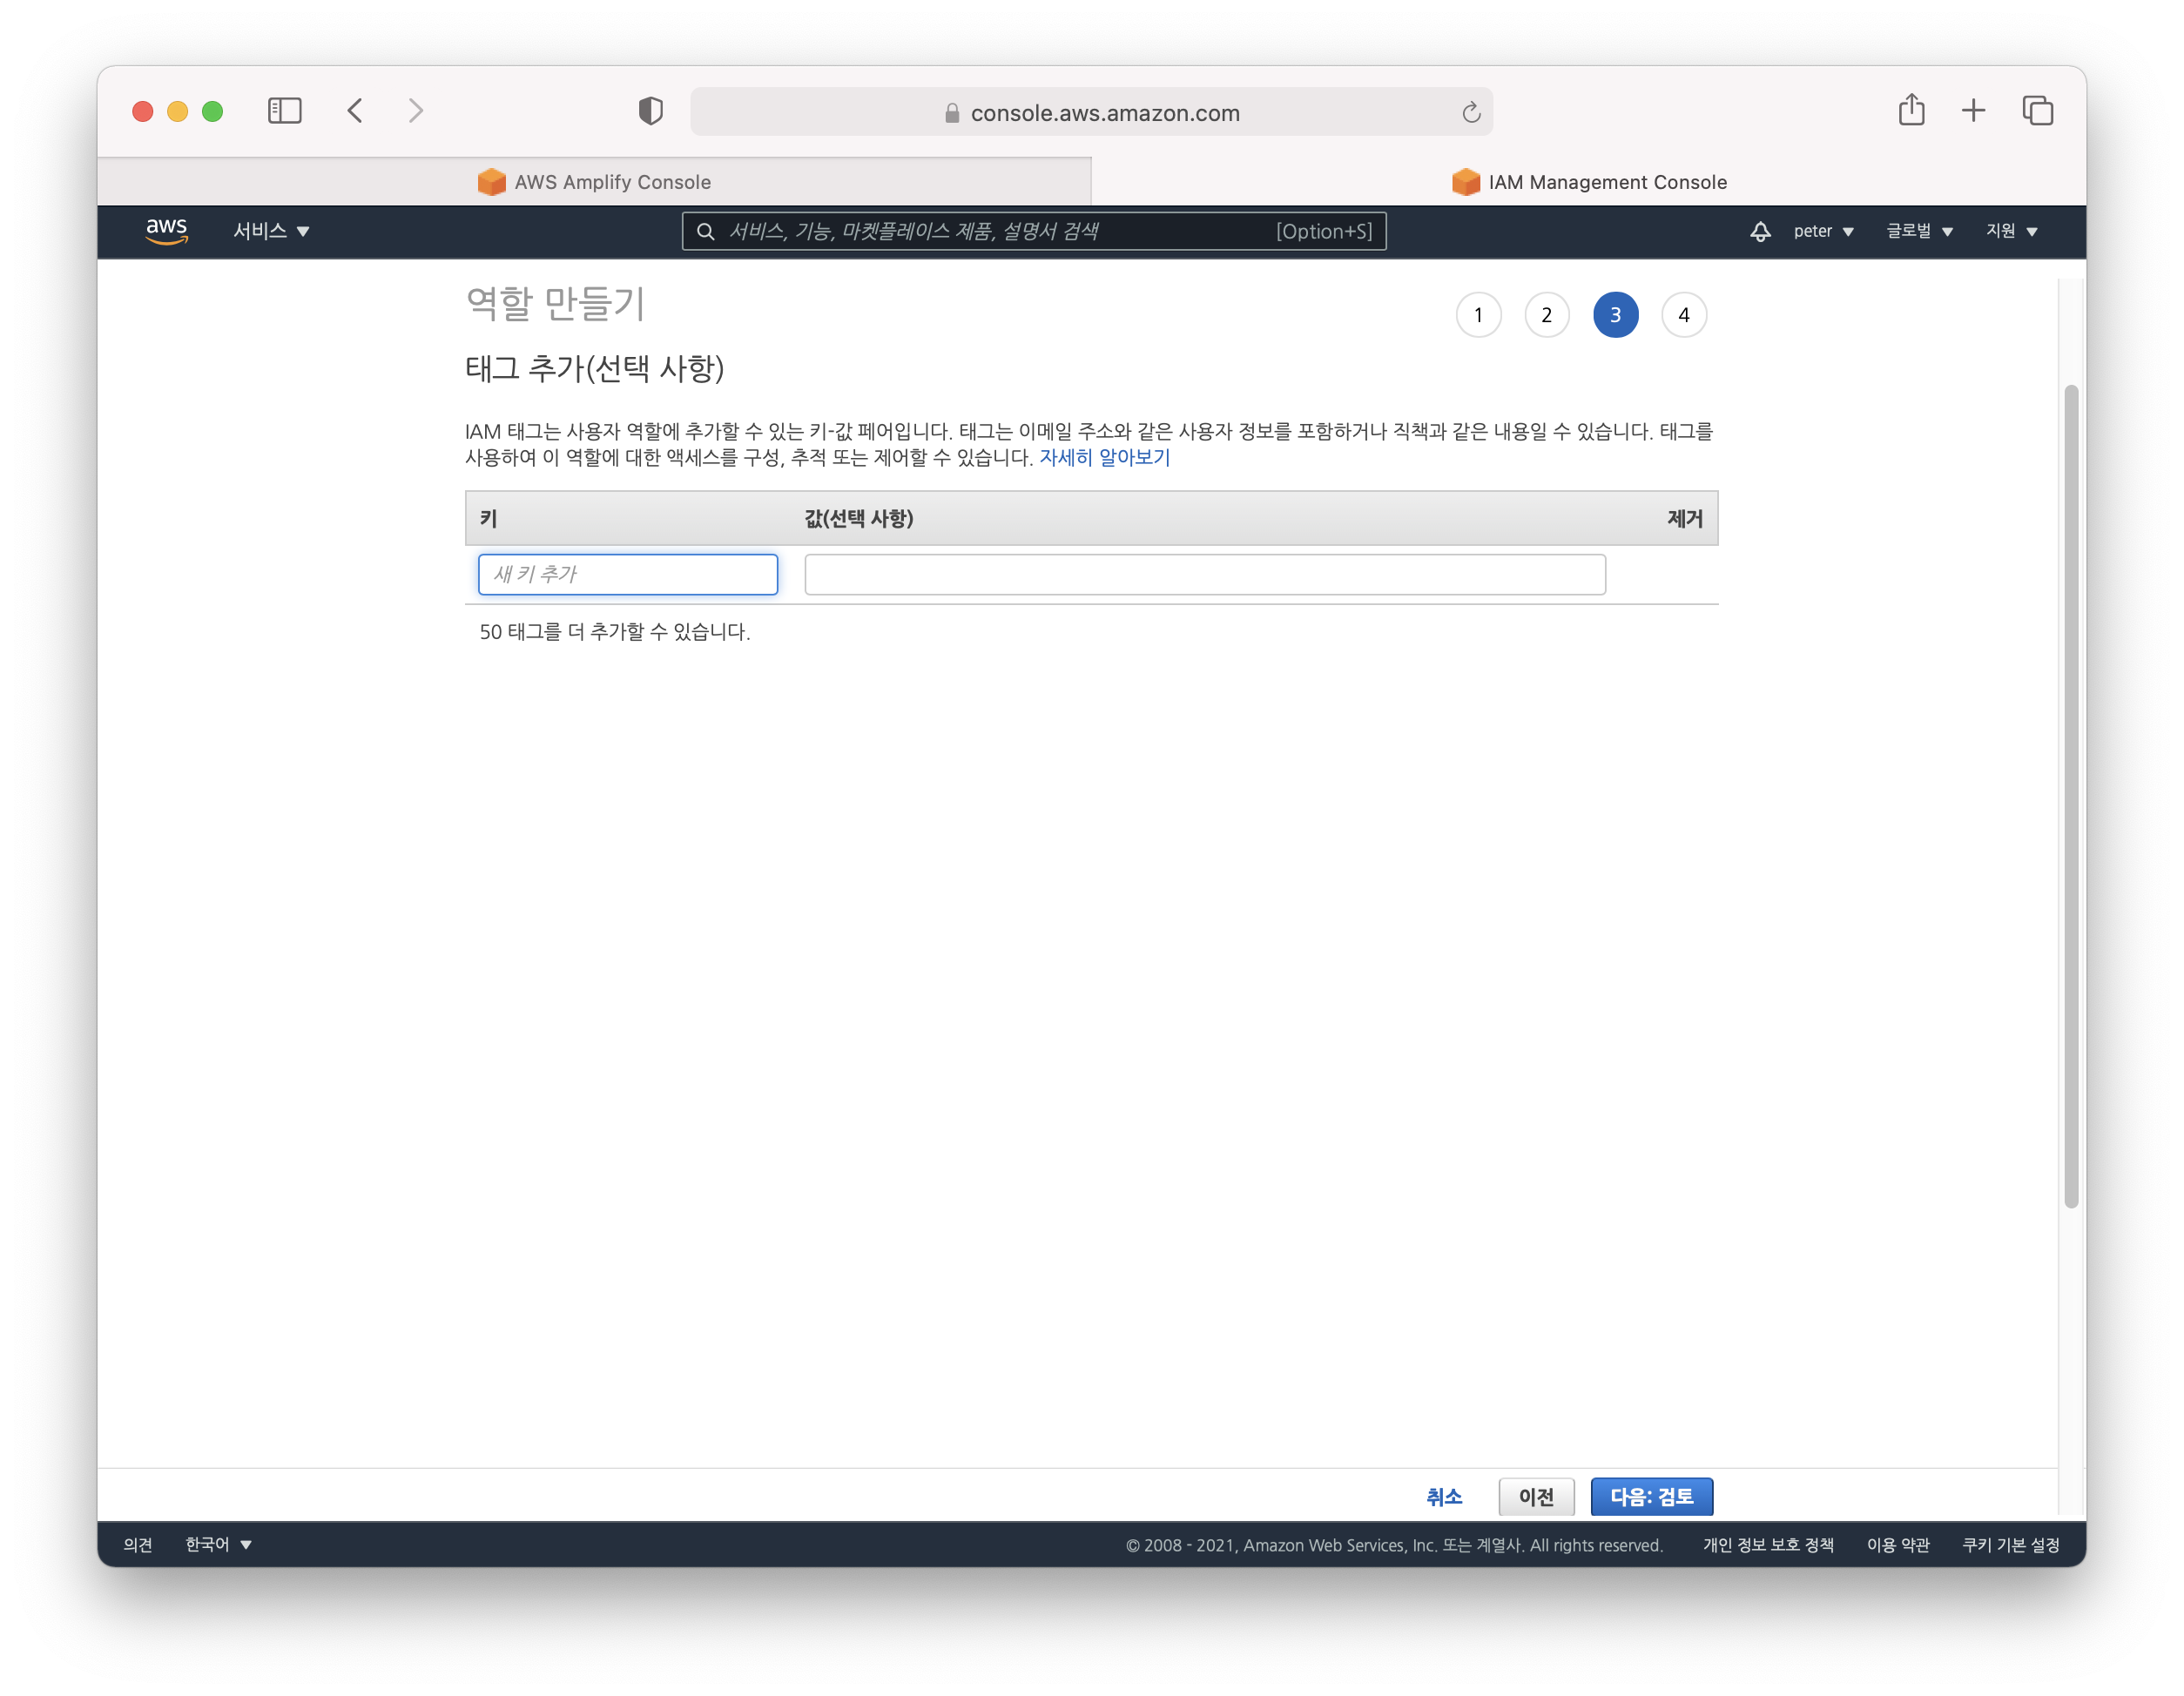Open the peter account dropdown
This screenshot has height=1696, width=2184.
[x=1823, y=231]
